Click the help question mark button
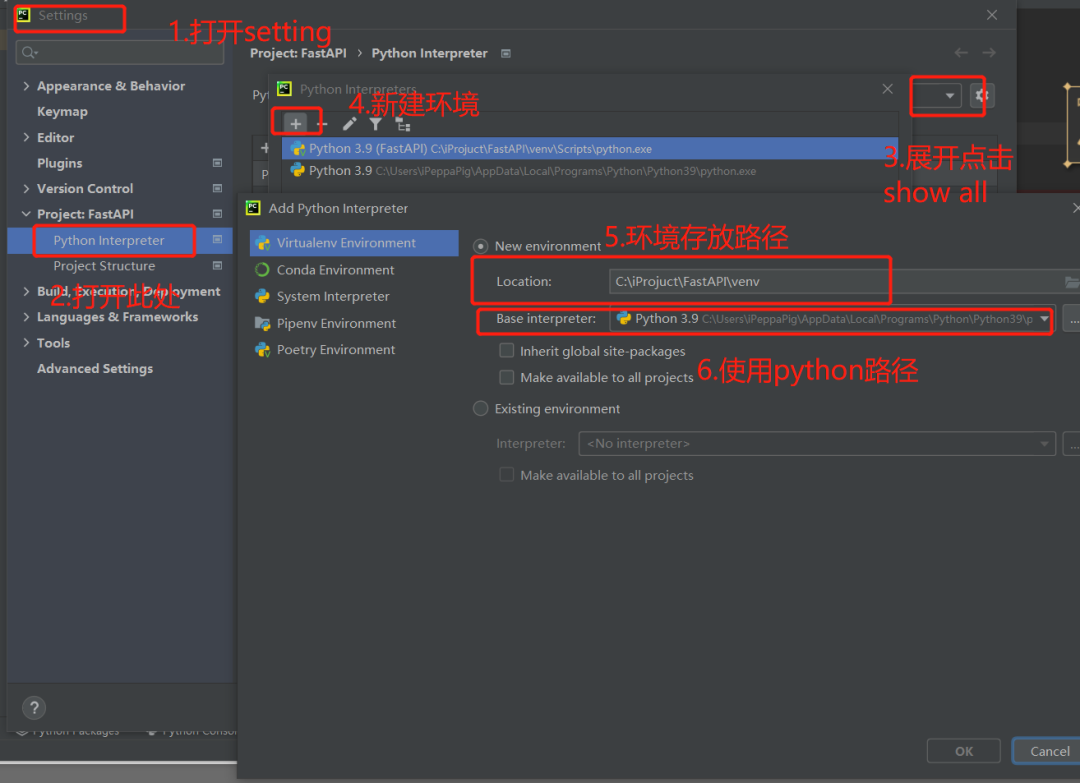 34,707
